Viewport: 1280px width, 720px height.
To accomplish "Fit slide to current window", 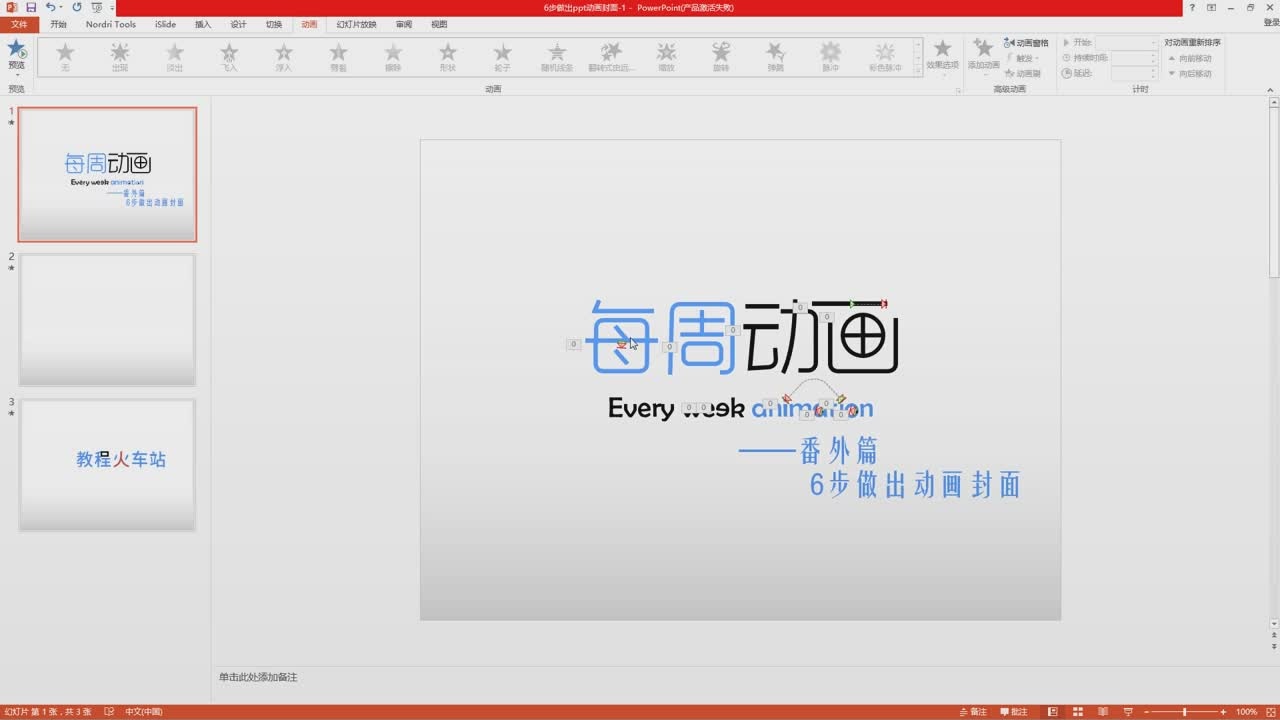I will click(1270, 712).
